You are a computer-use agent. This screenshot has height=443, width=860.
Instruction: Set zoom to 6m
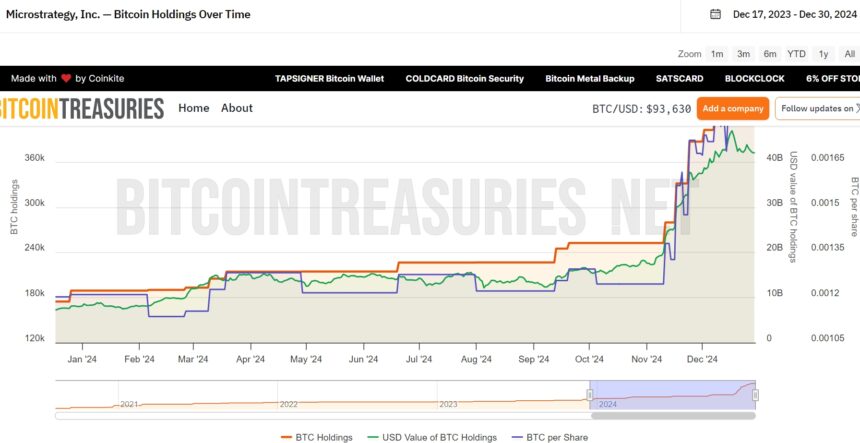point(770,54)
